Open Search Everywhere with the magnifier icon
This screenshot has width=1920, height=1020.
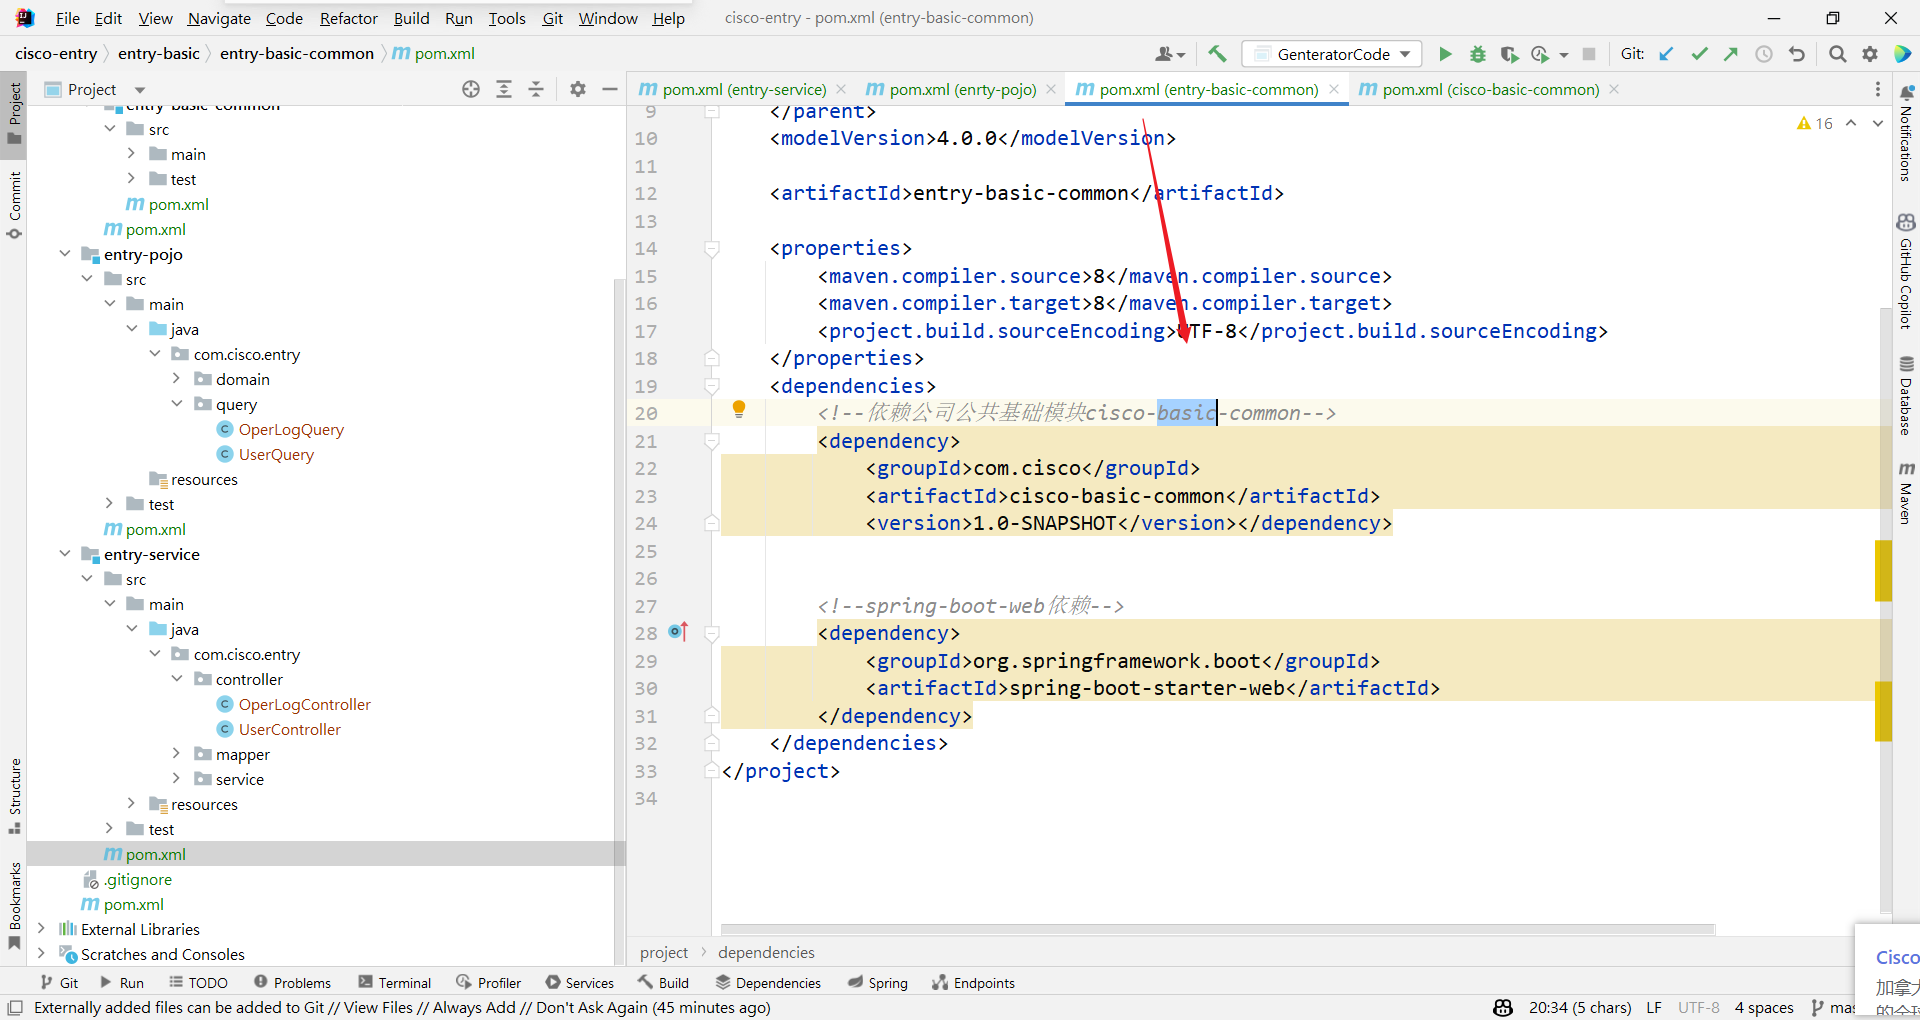point(1837,54)
